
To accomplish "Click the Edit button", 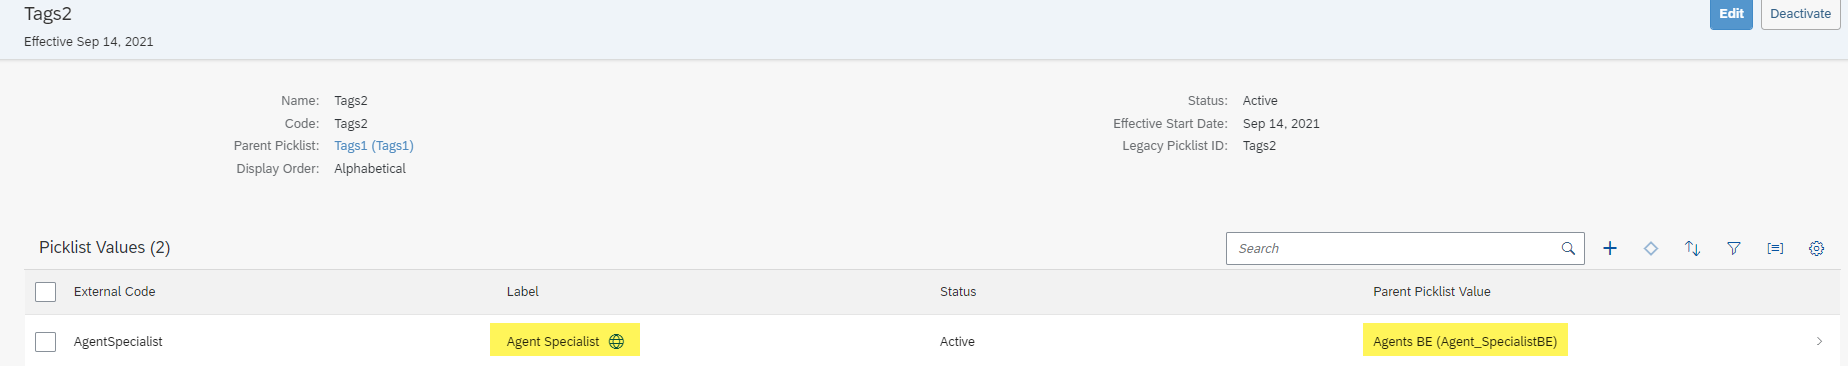I will 1731,14.
